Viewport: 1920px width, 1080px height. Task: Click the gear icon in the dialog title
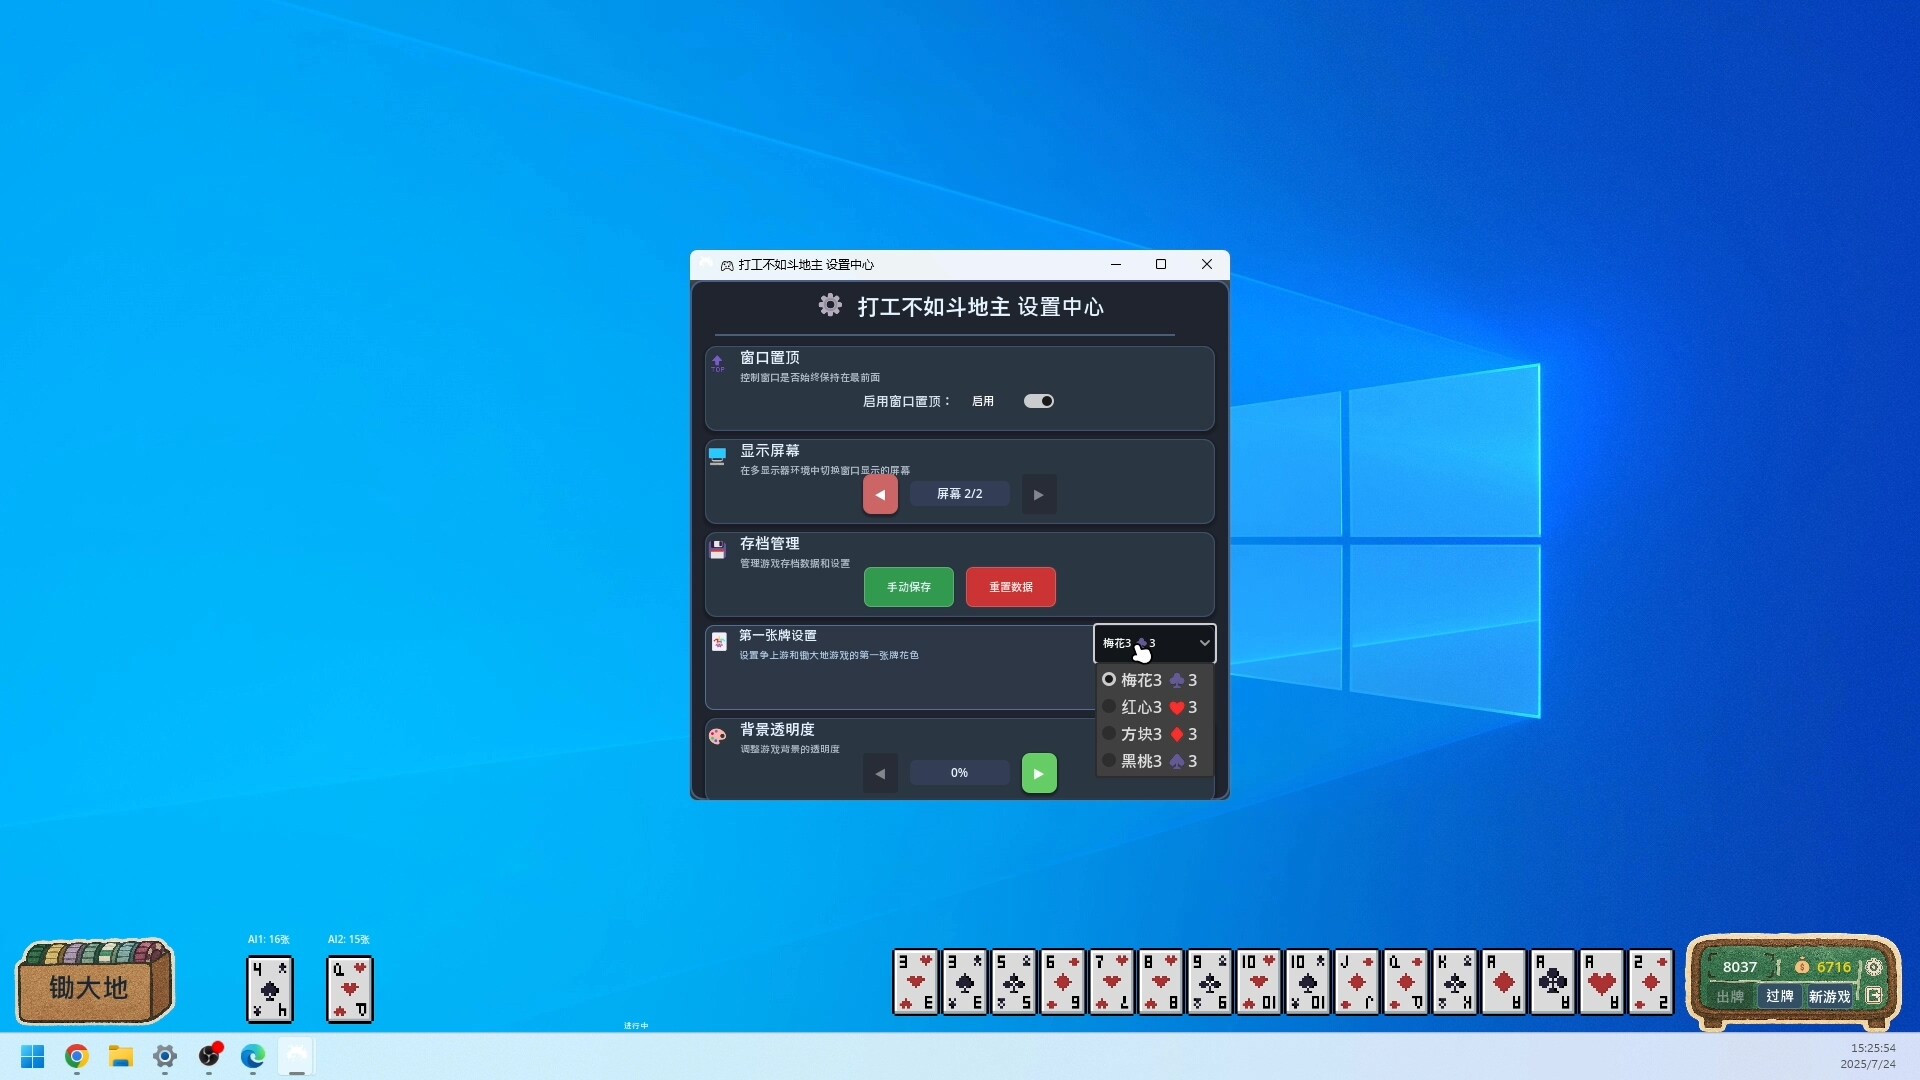(830, 306)
